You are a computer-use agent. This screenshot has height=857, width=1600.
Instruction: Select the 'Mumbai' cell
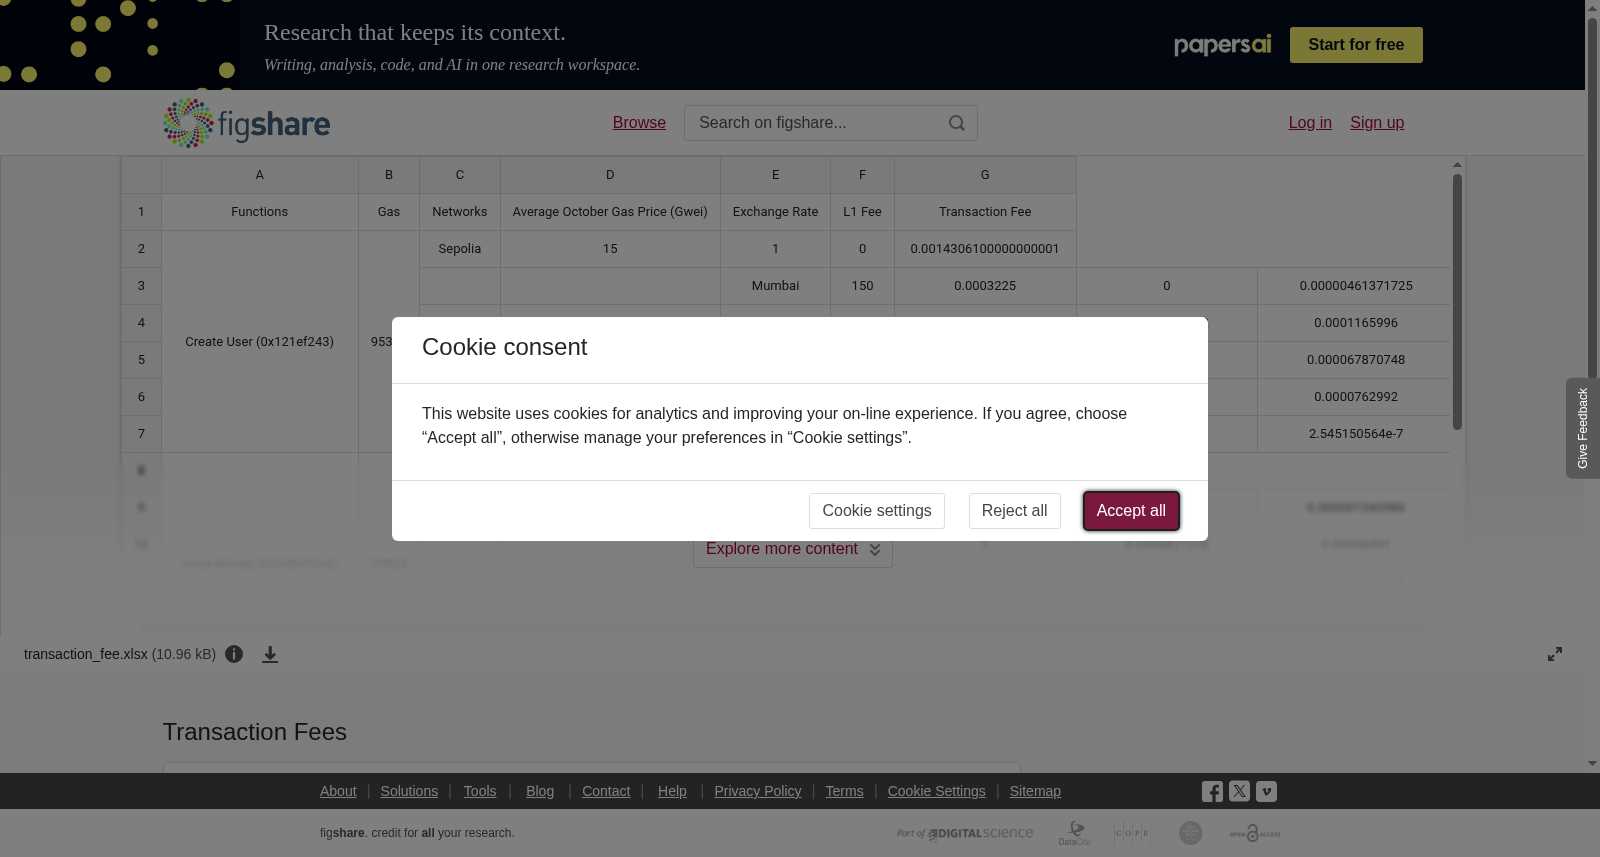click(776, 286)
